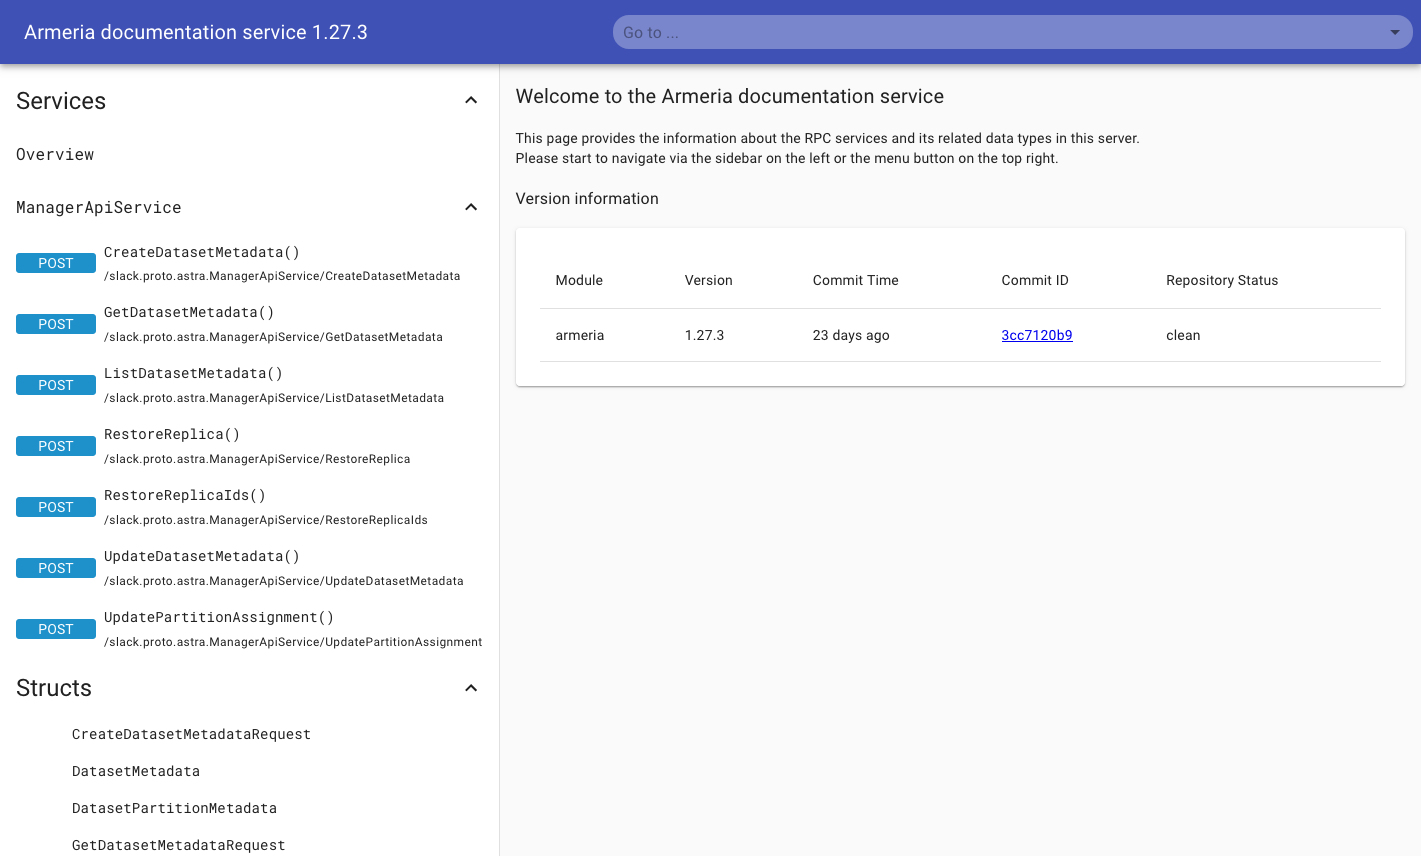Click the /slack.proto.astra.ManagerApiService/ListDatasetMetadata path
Screen dimensions: 1421x856
pyautogui.click(x=274, y=398)
